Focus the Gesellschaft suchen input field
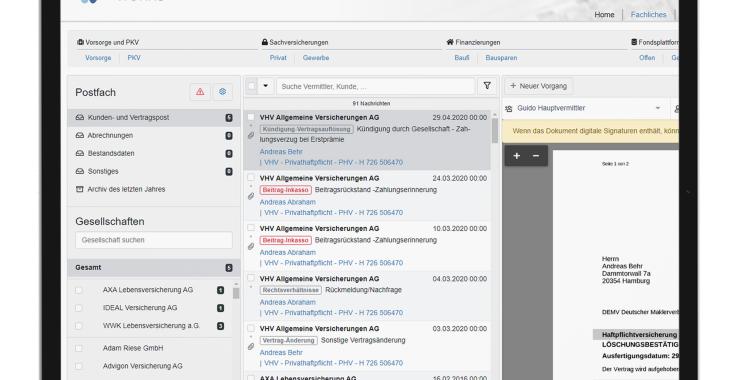This screenshot has width=740, height=380. [x=154, y=240]
